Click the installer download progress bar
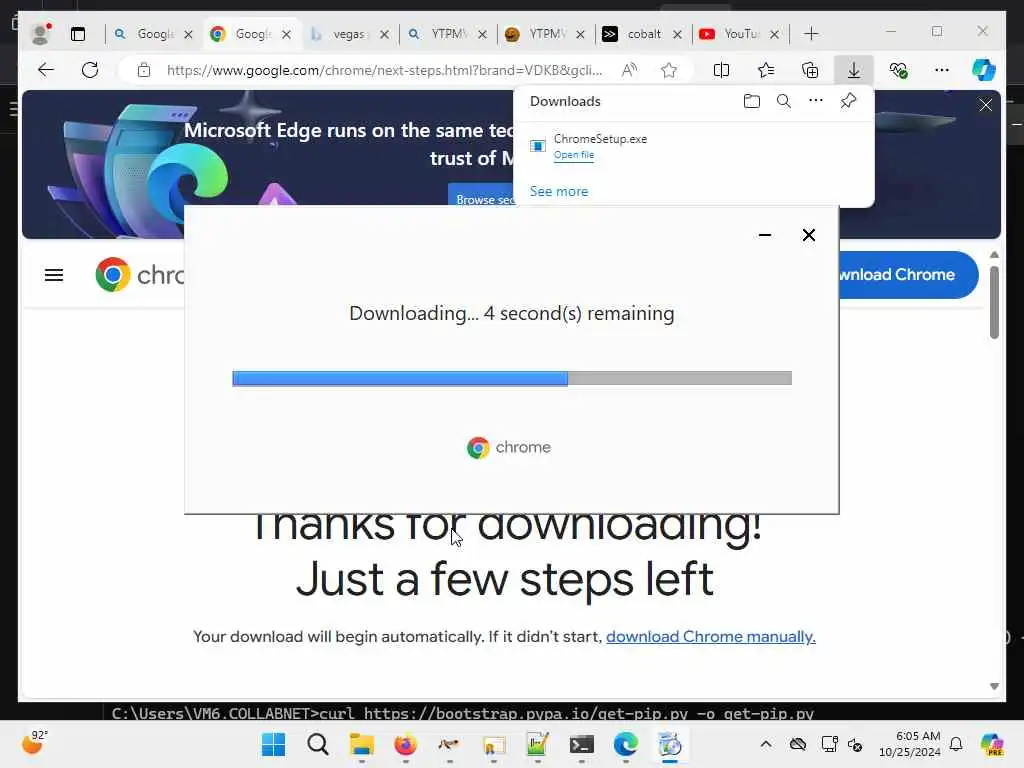The width and height of the screenshot is (1024, 768). tap(512, 378)
